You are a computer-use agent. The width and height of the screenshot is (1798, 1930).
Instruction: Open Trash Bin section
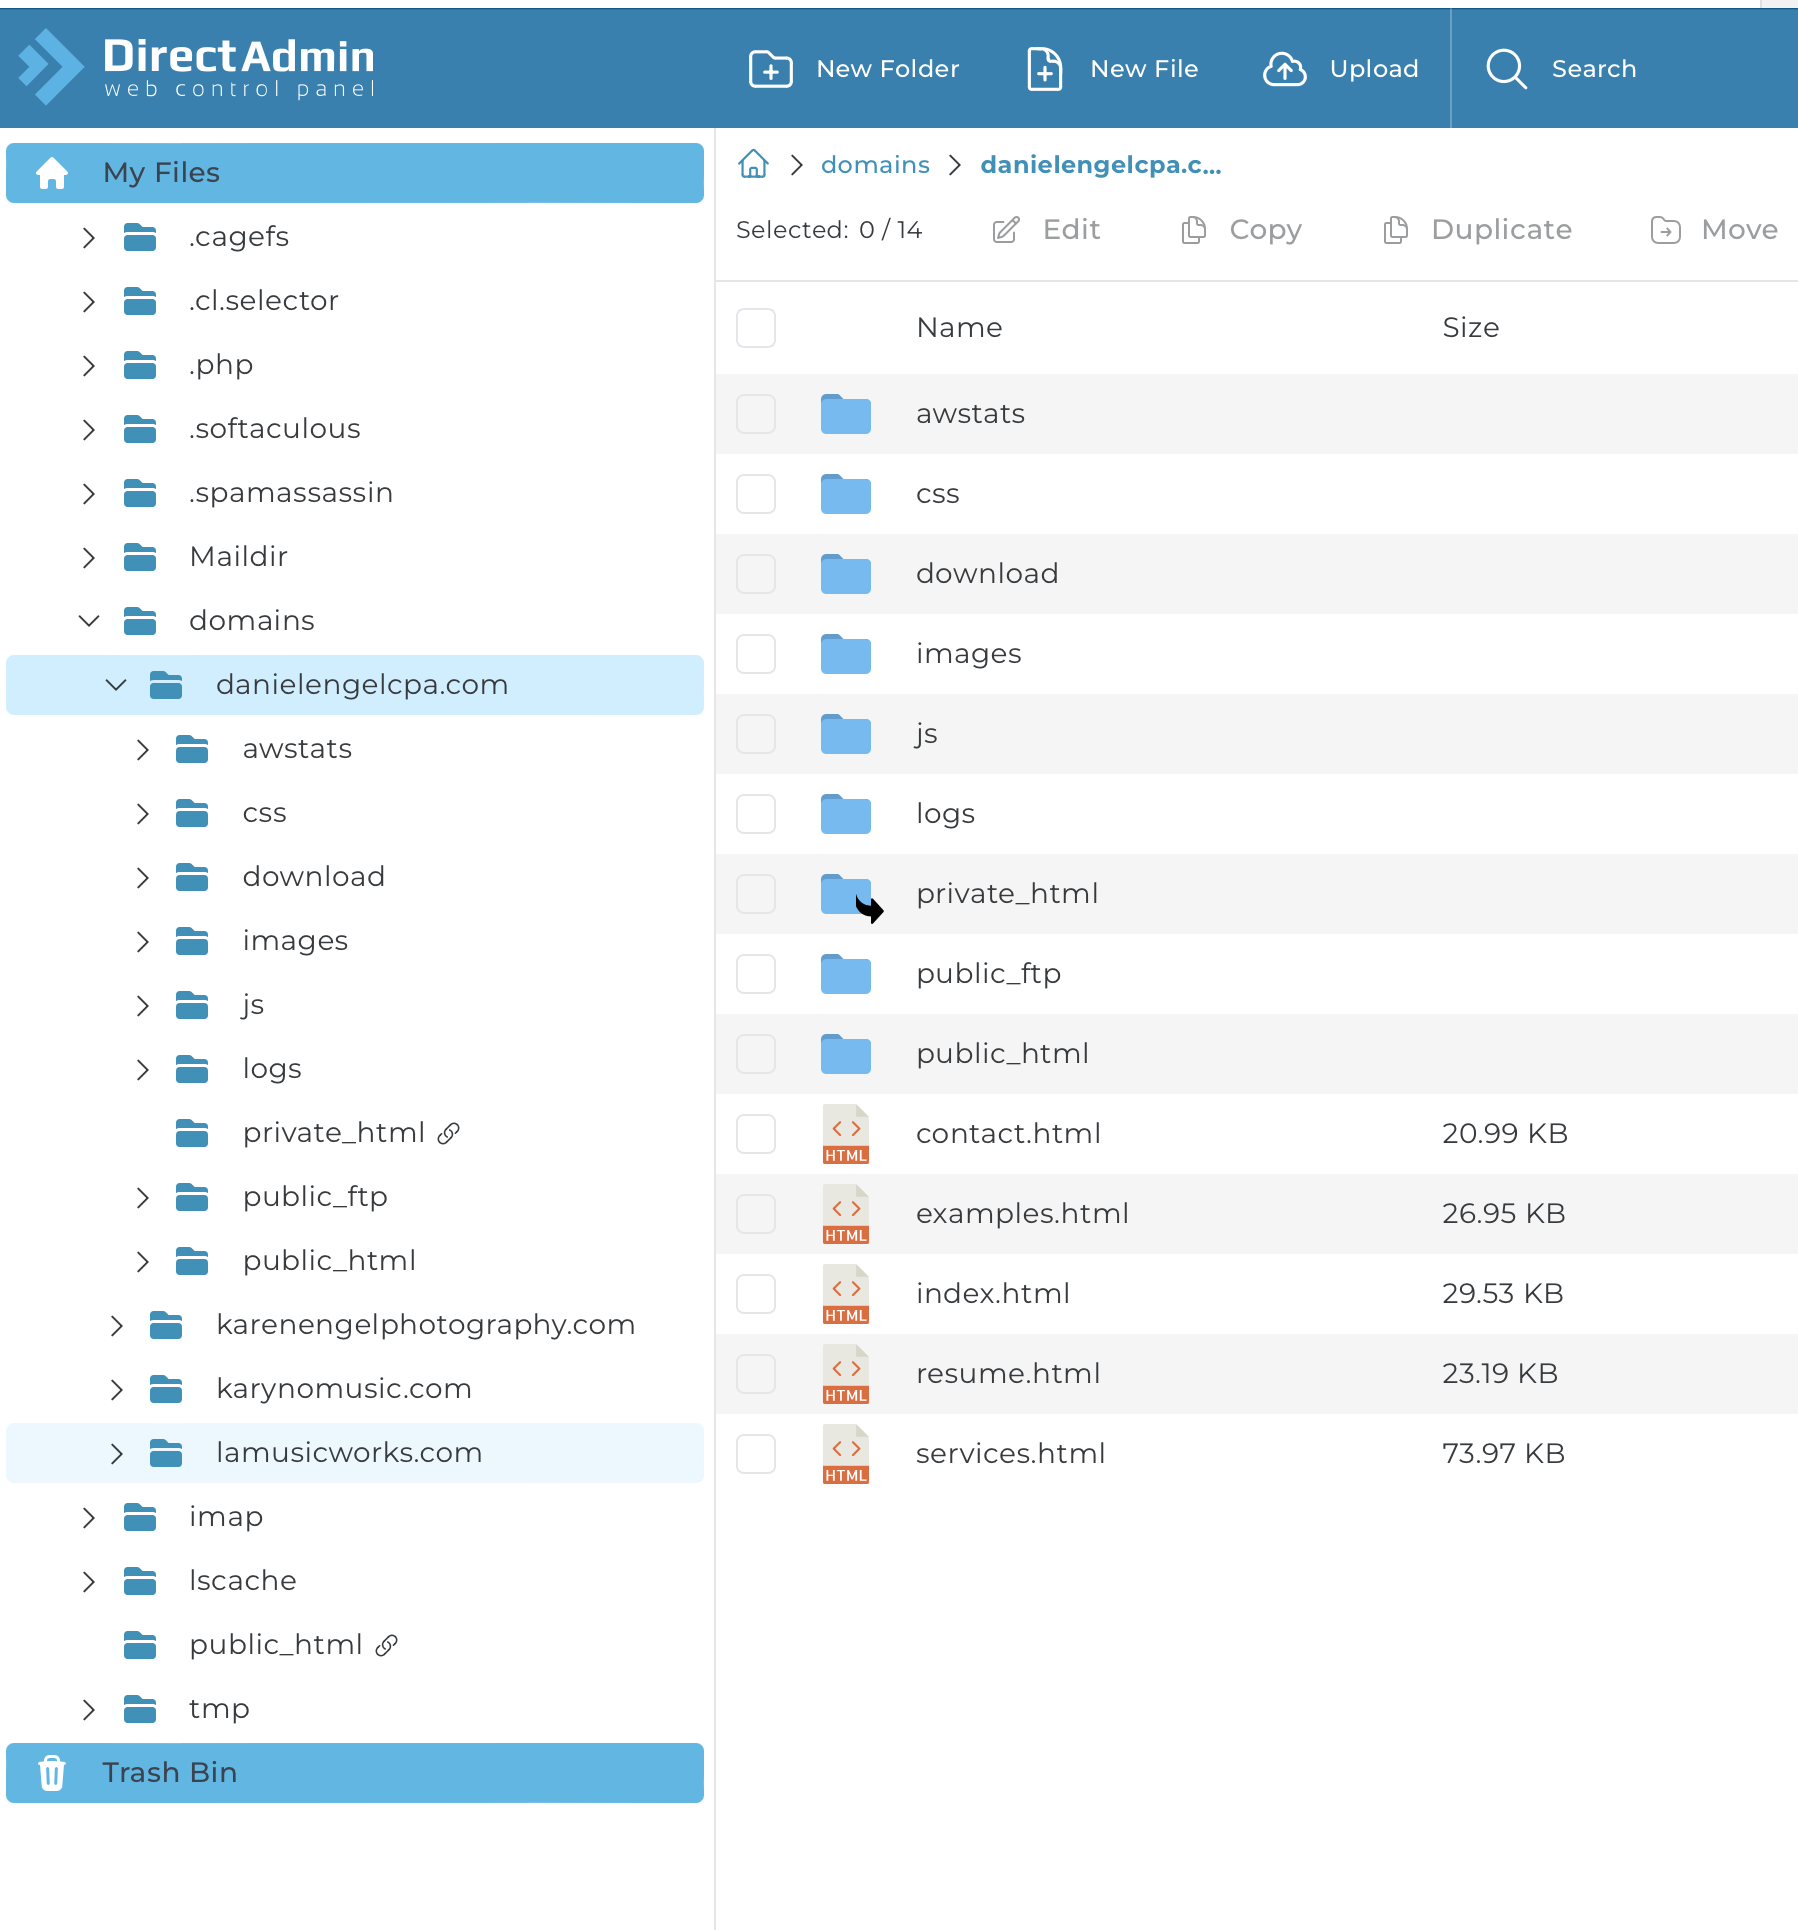click(355, 1773)
